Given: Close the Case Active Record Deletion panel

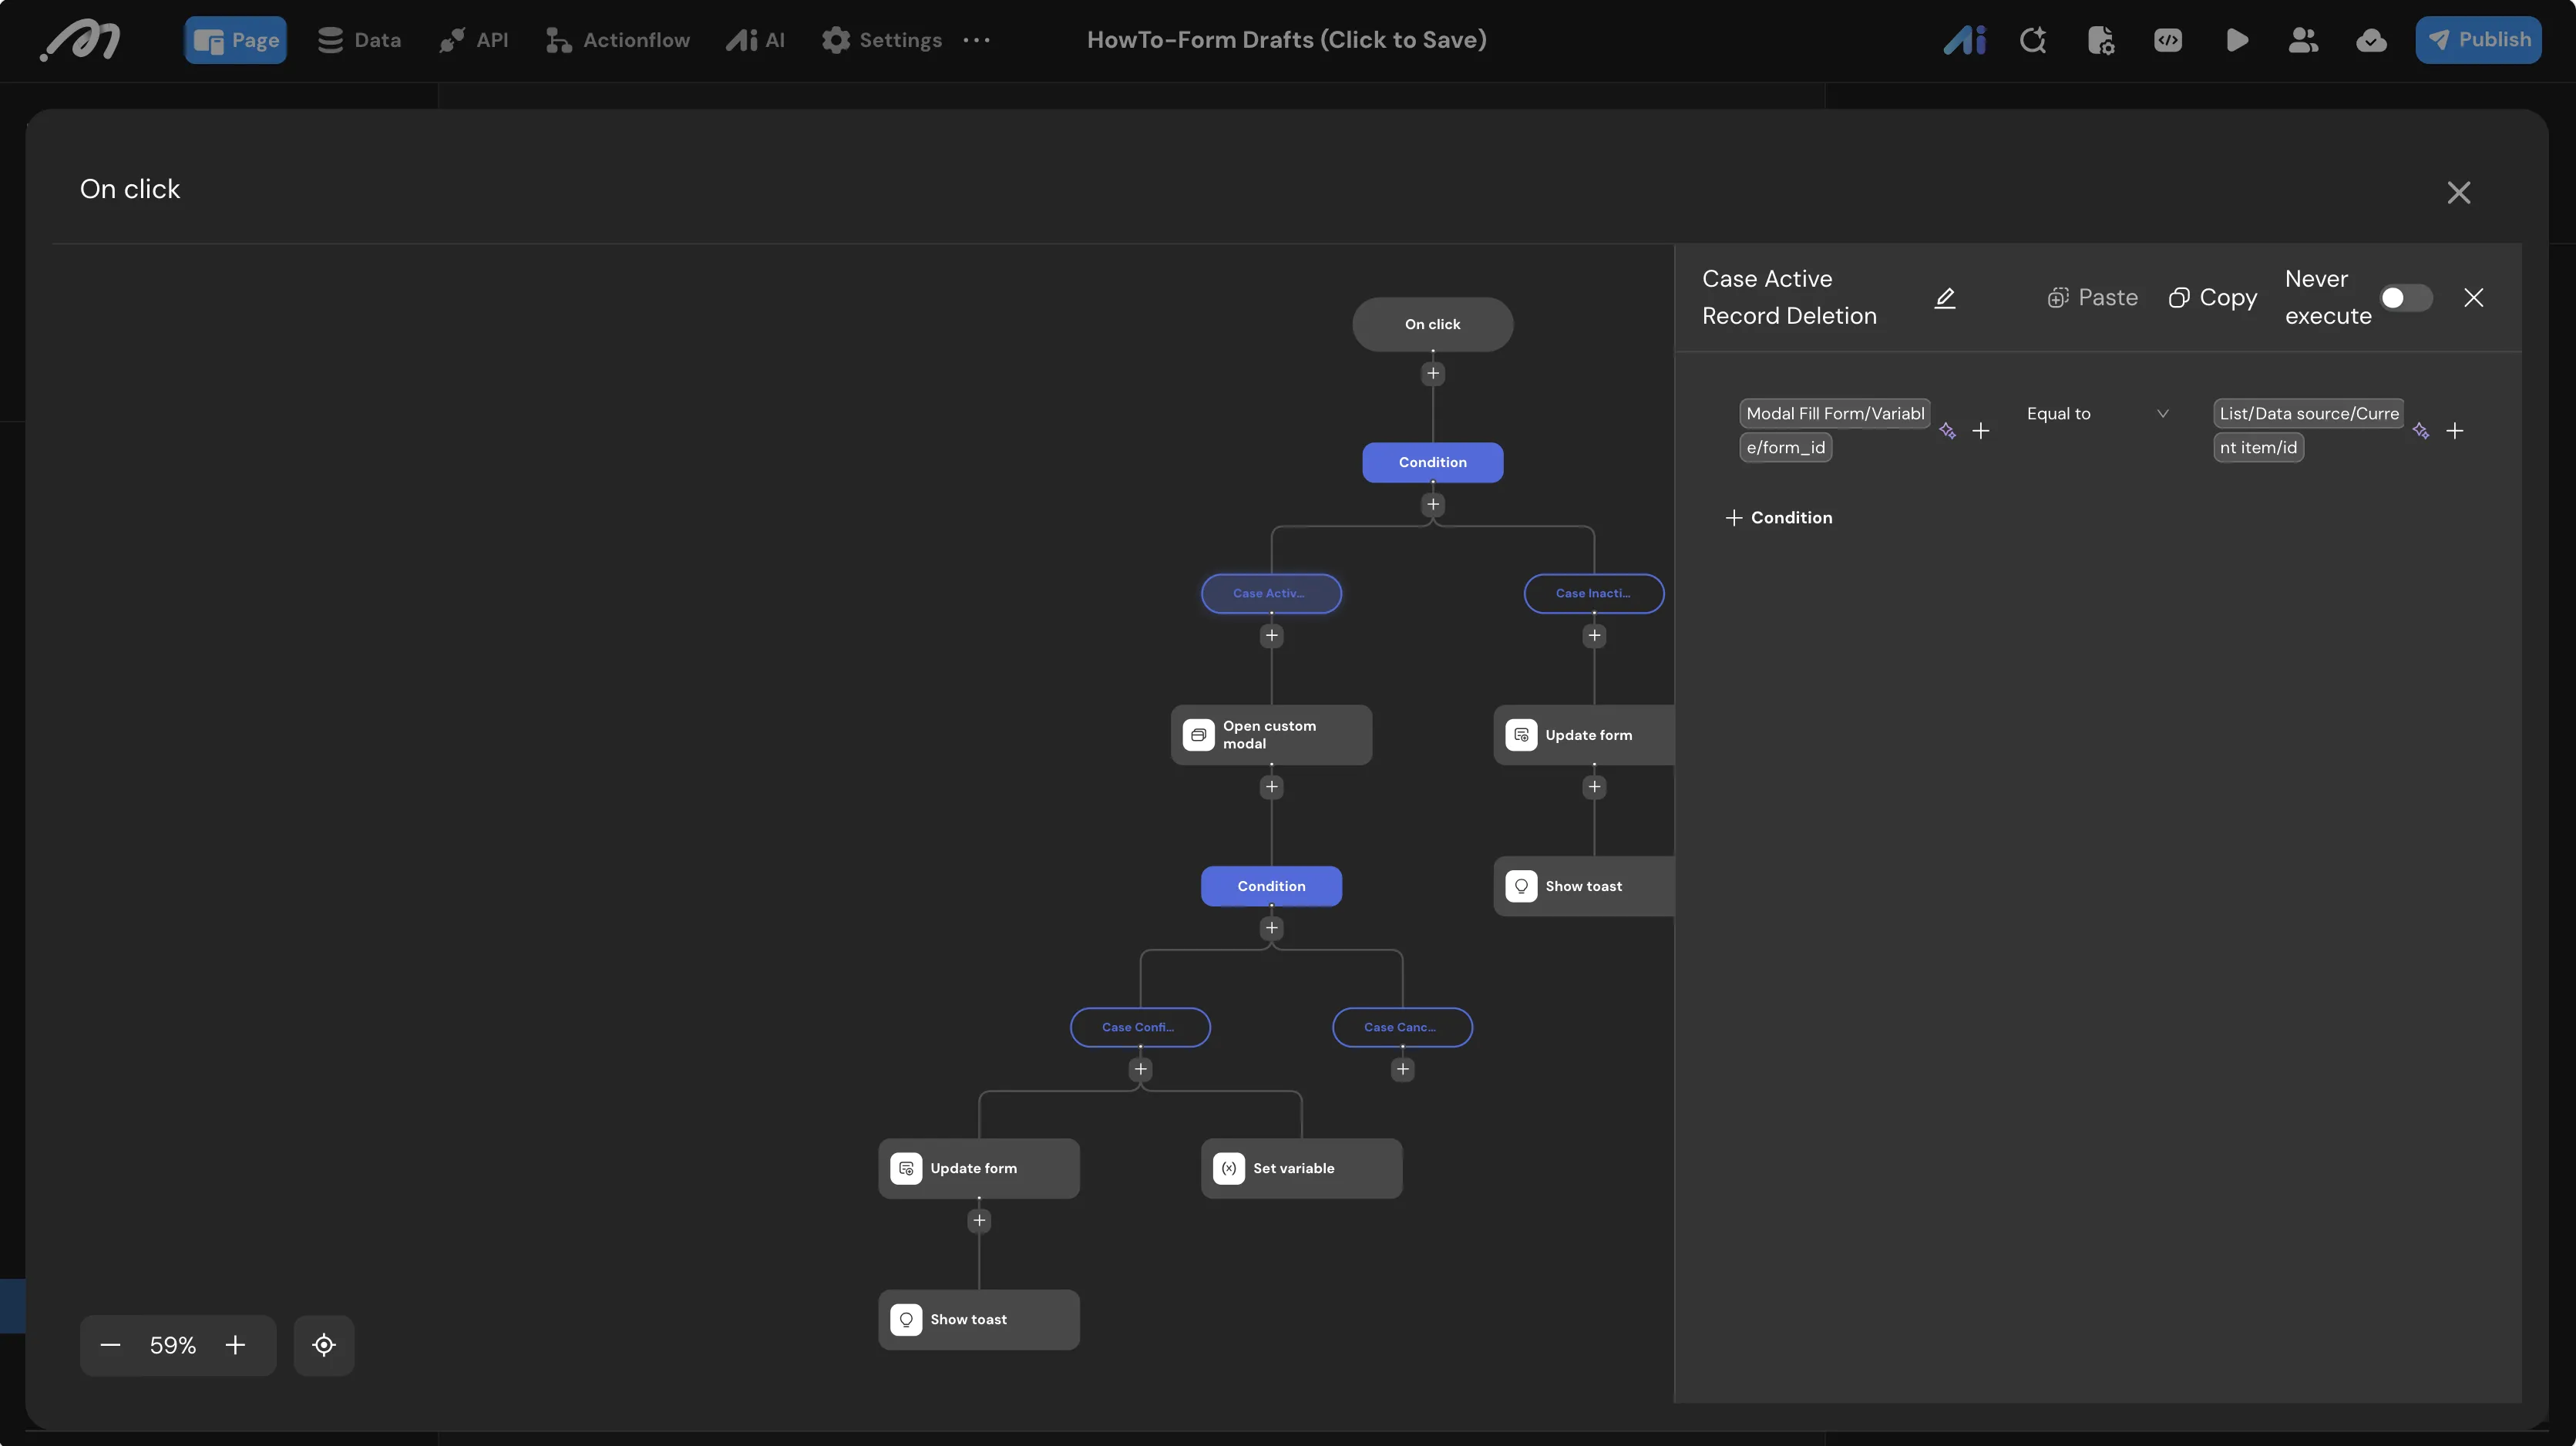Looking at the screenshot, I should tap(2474, 298).
